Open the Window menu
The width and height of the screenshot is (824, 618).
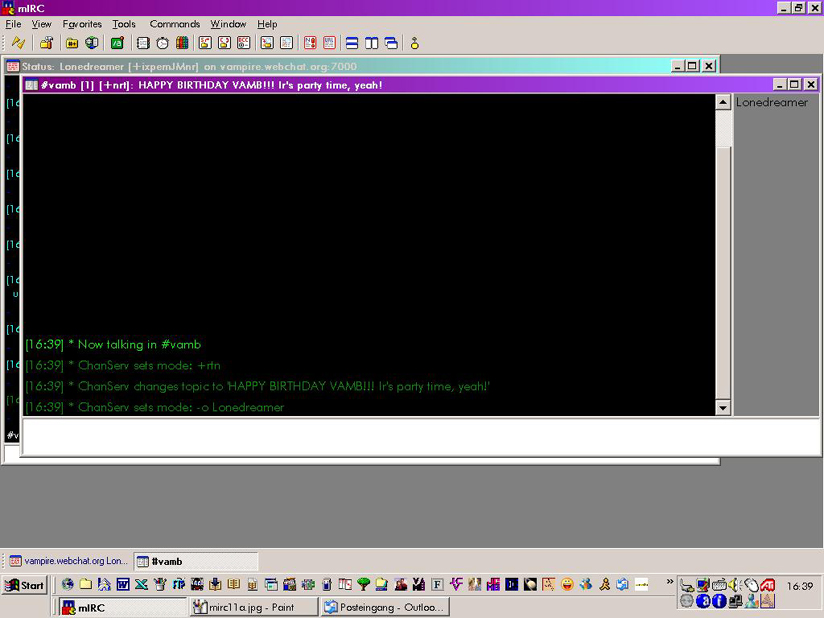pos(228,24)
